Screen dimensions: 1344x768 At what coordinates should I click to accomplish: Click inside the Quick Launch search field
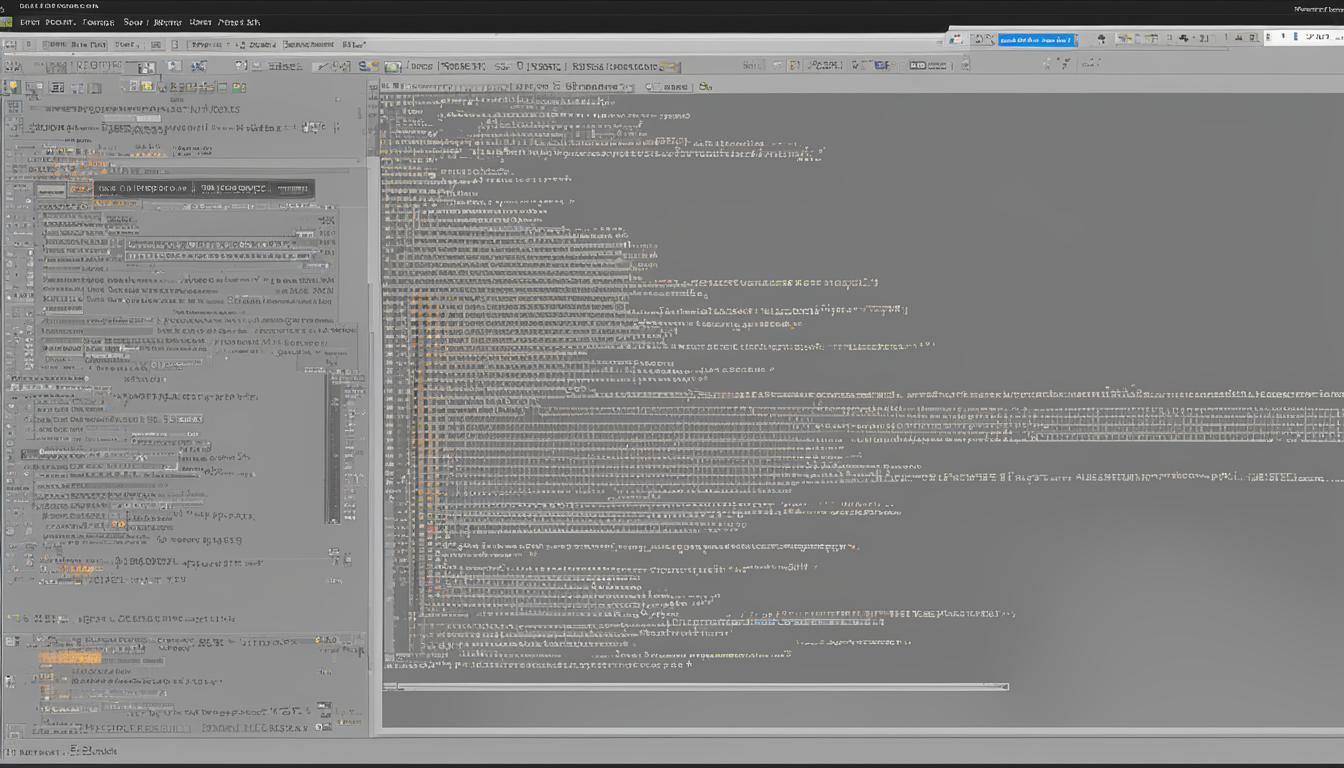pos(1035,39)
